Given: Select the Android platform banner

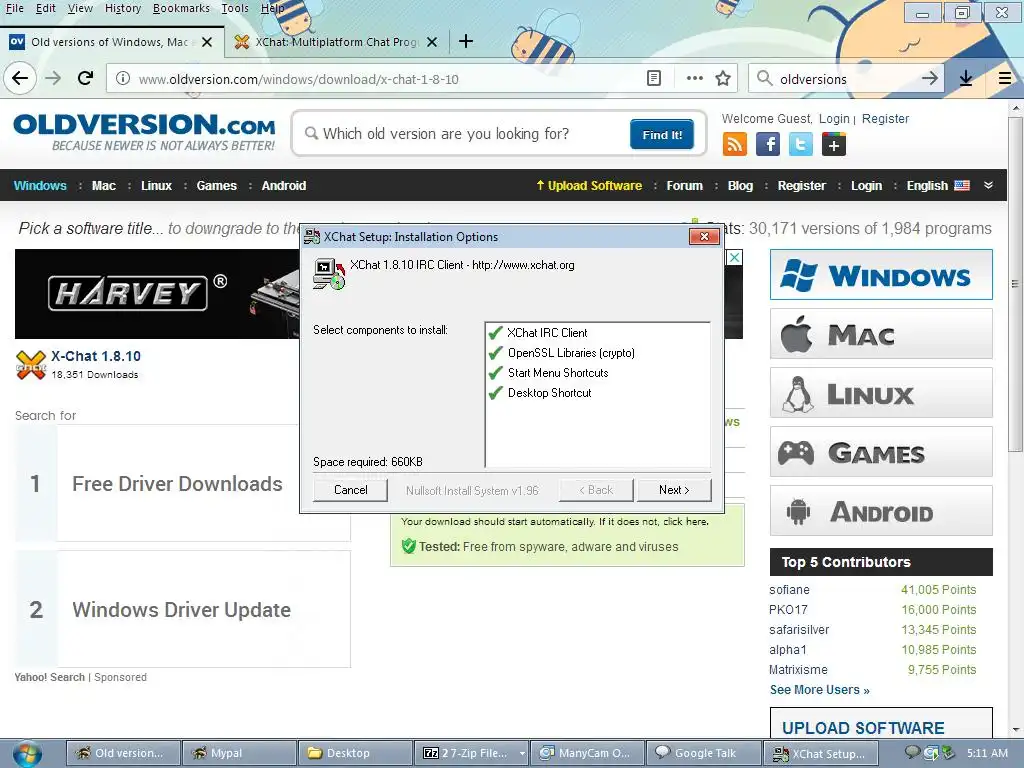Looking at the screenshot, I should (881, 510).
